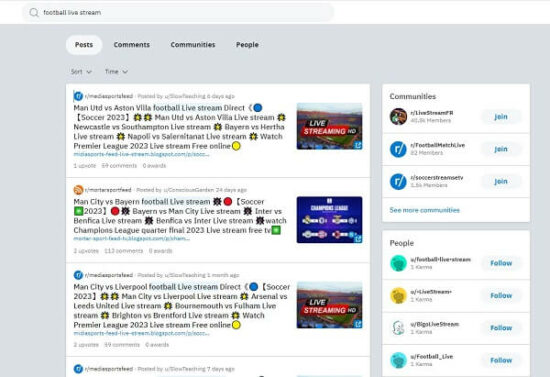Click u/Football_Live avatar icon
The height and width of the screenshot is (377, 550).
[x=398, y=360]
